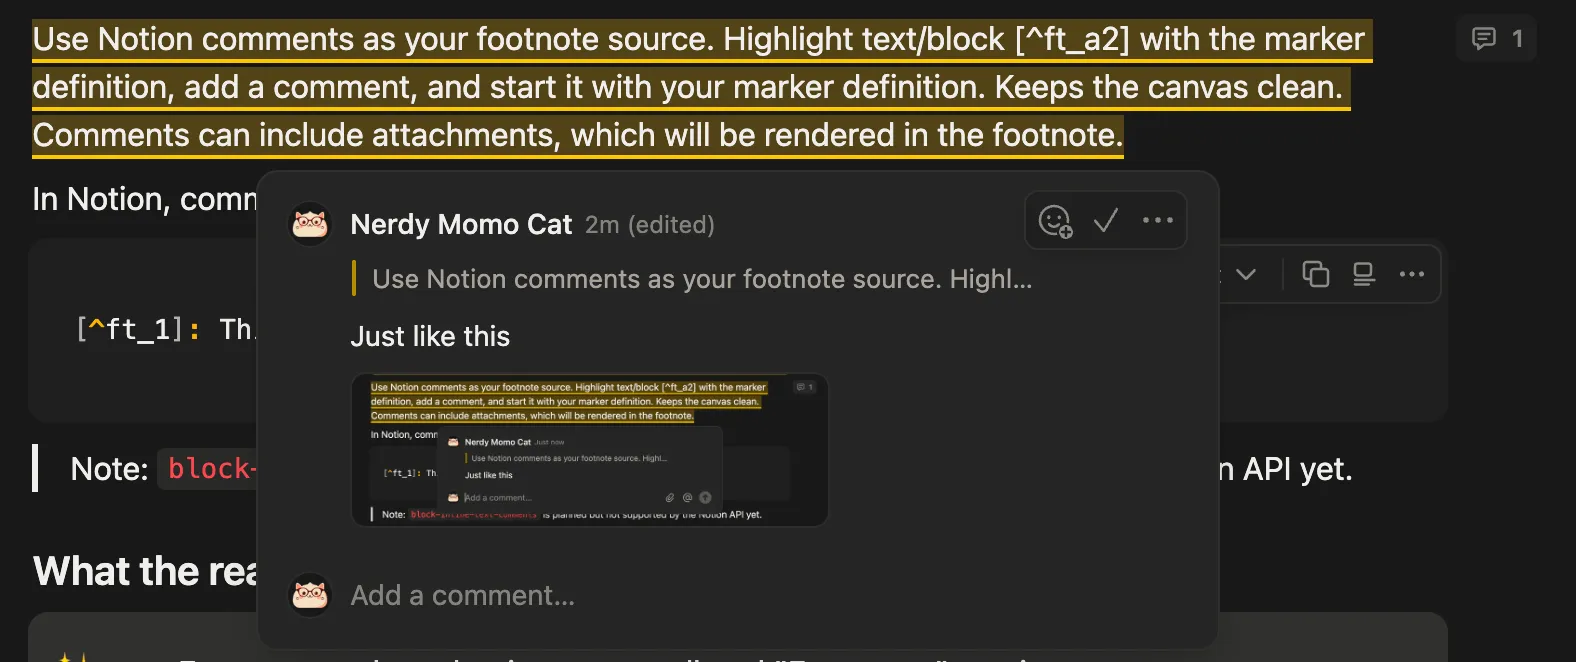This screenshot has width=1576, height=662.
Task: Open the code block's three-dot menu
Action: point(1411,274)
